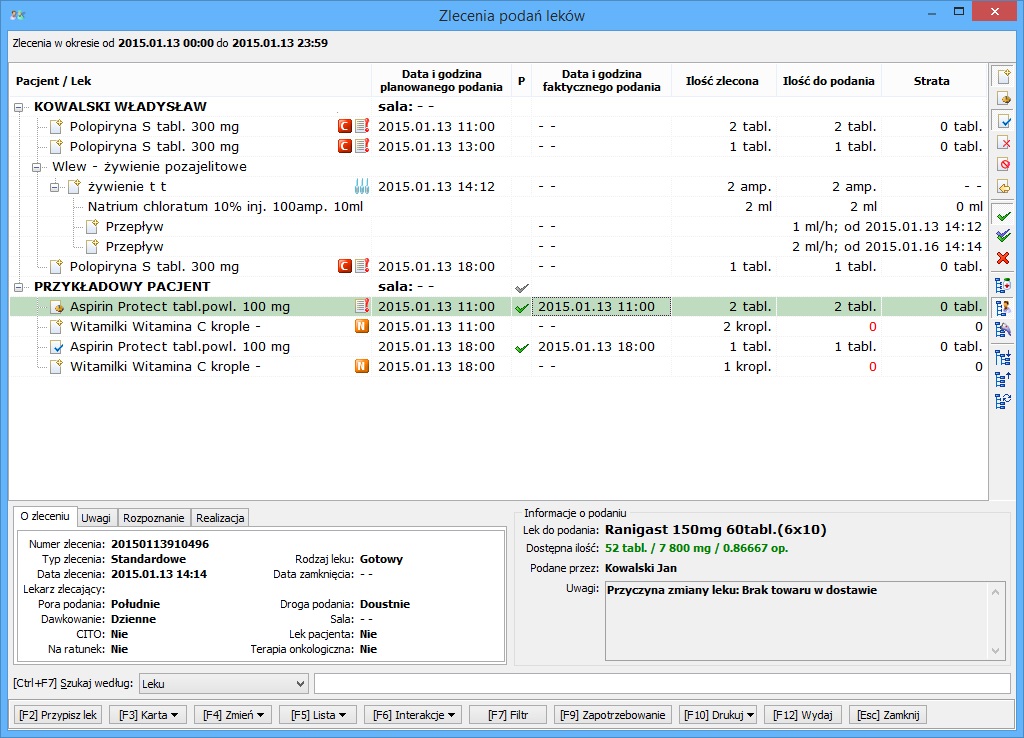
Task: Collapse the Wlew - żywienie pozajelitowe node
Action: click(x=38, y=167)
